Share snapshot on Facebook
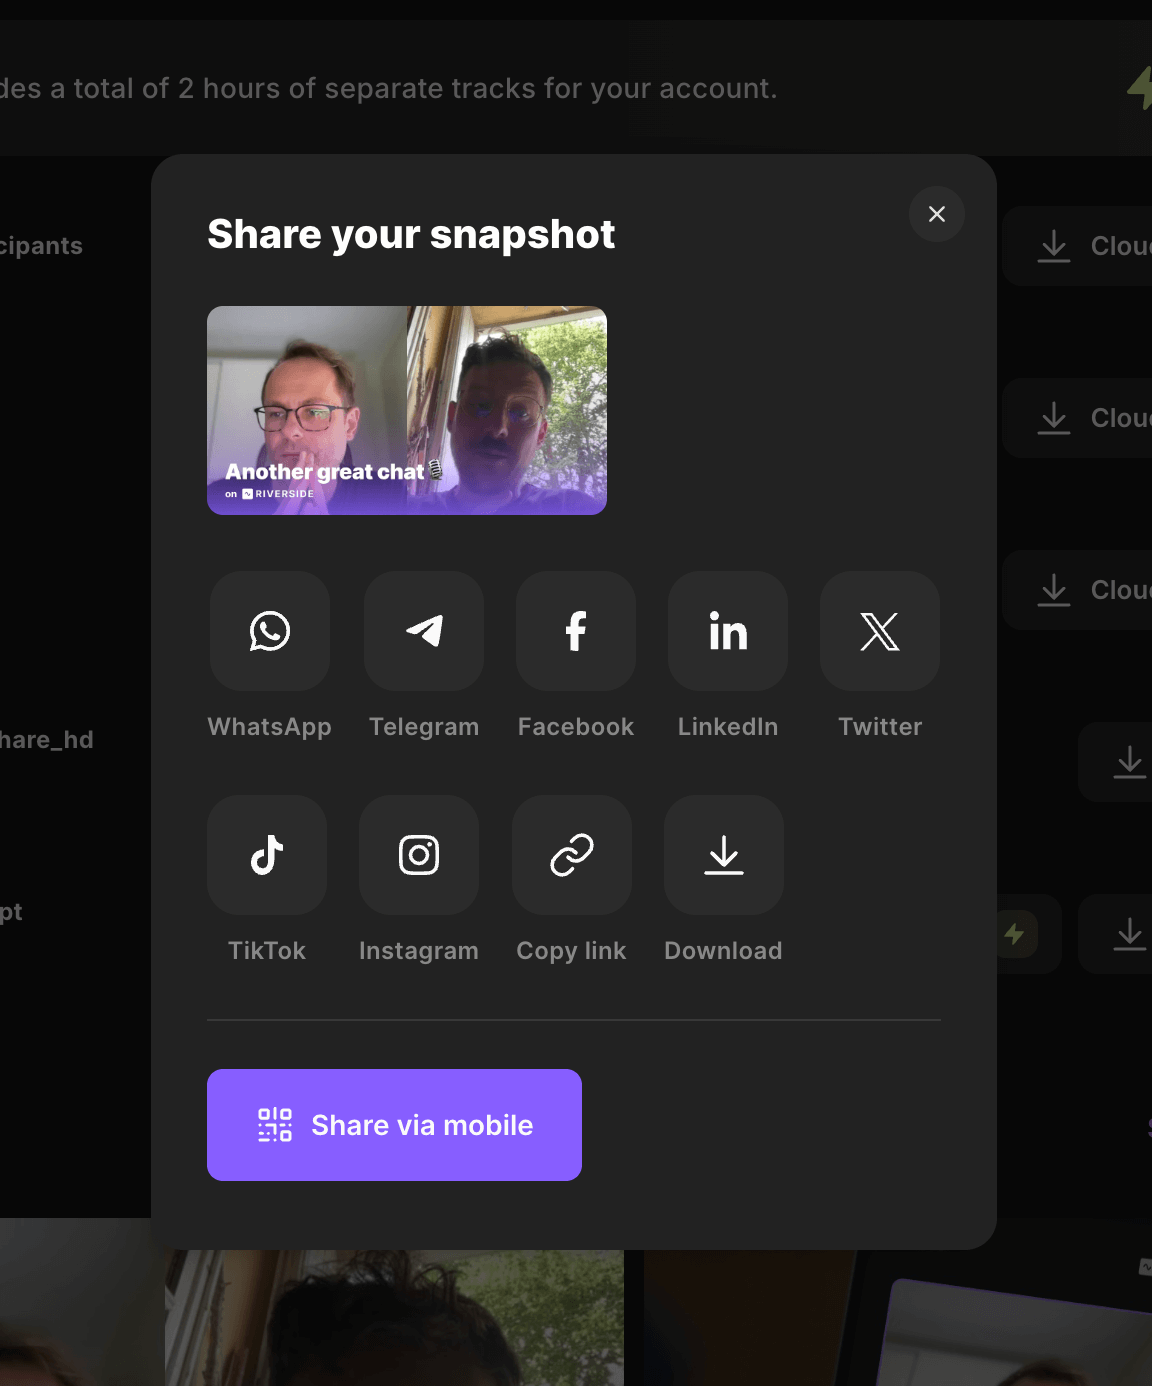The width and height of the screenshot is (1152, 1386). (576, 632)
